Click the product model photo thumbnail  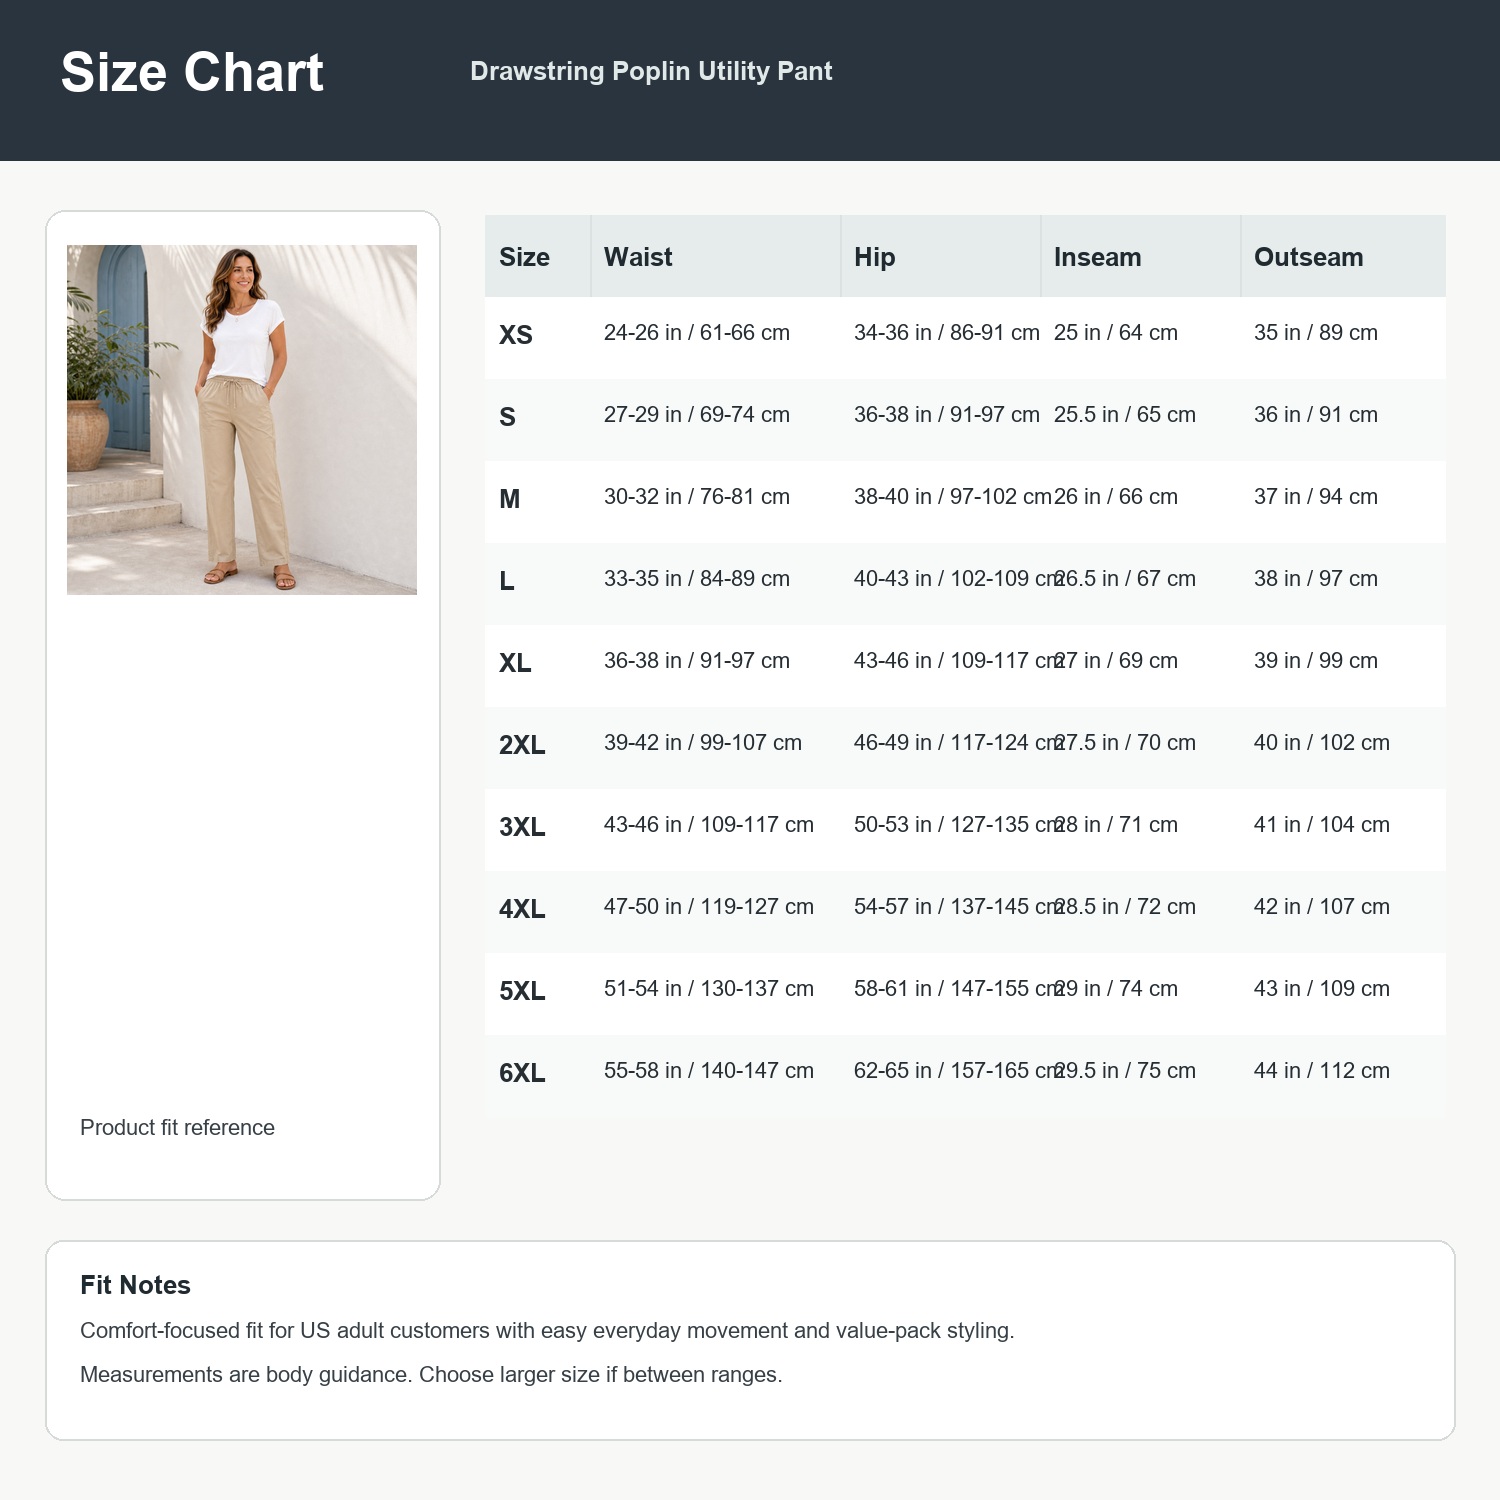coord(242,420)
